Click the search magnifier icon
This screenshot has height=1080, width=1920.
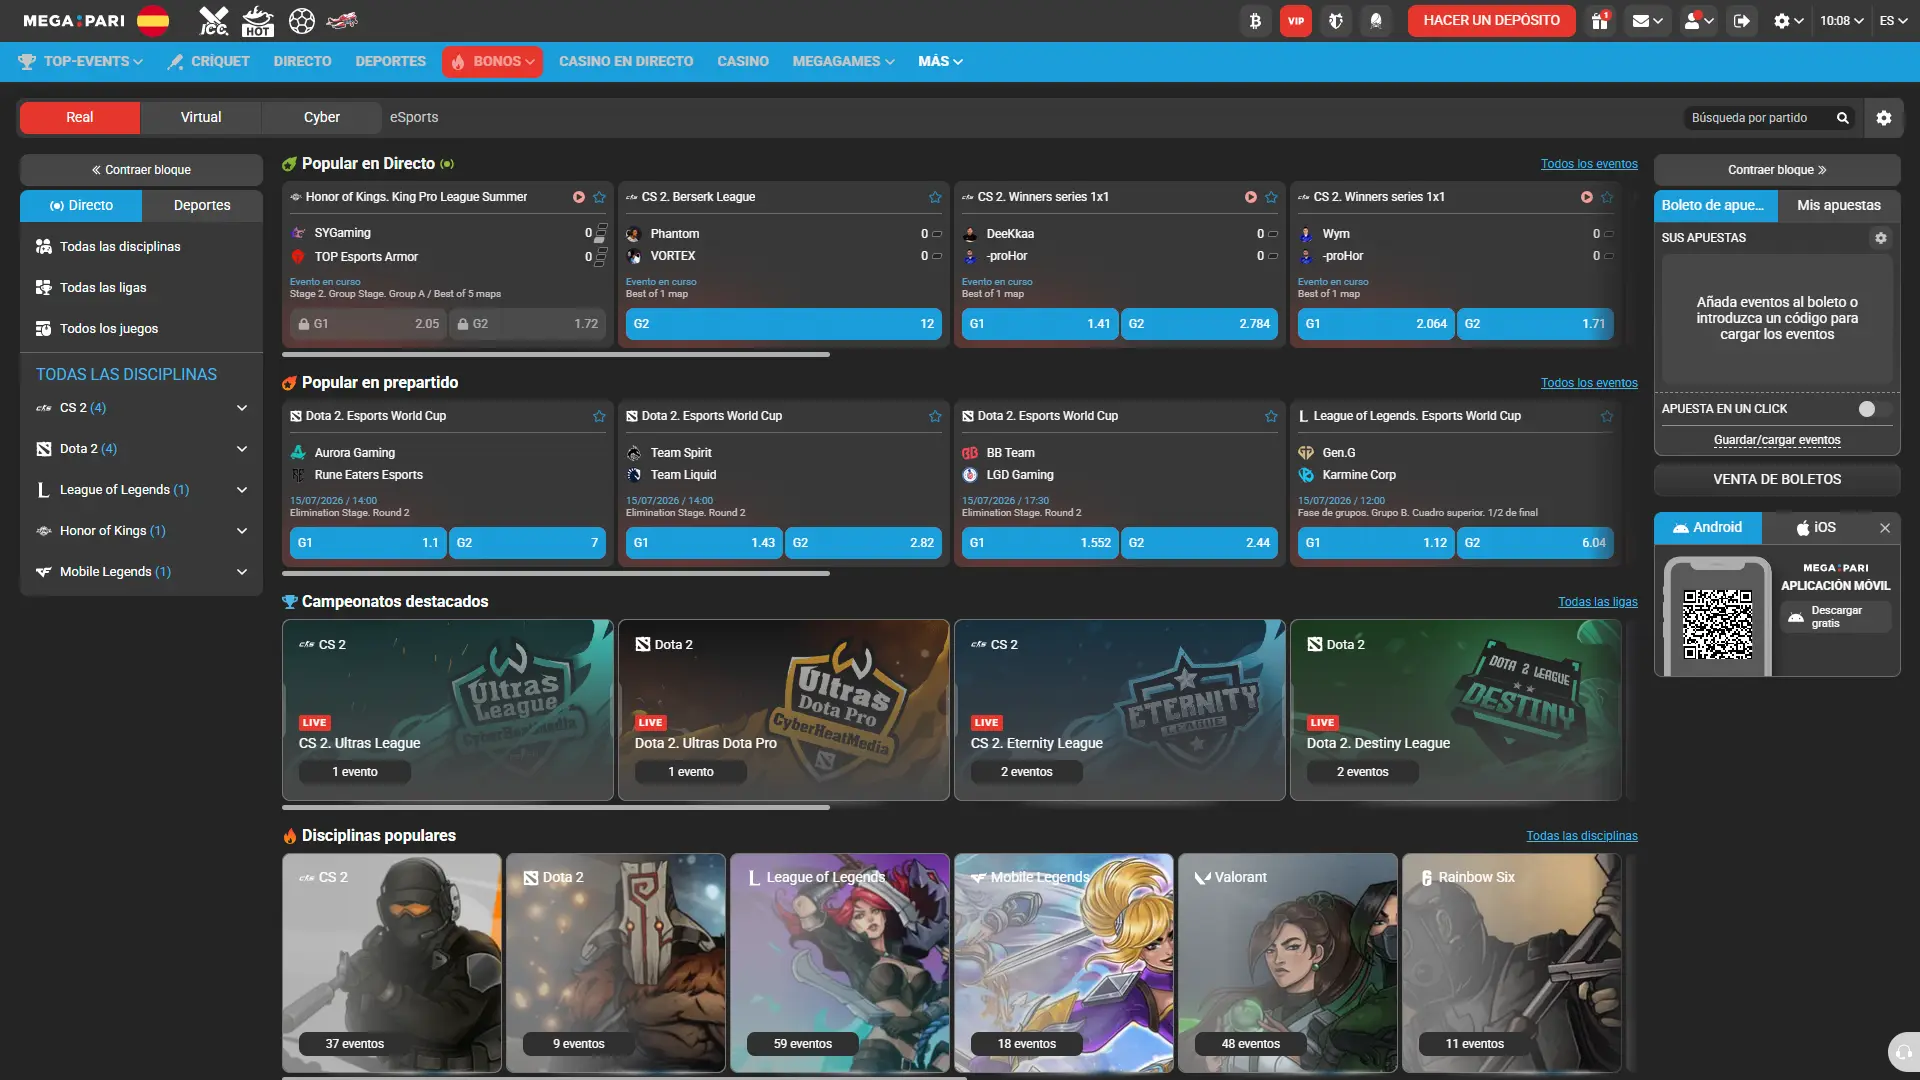1842,118
